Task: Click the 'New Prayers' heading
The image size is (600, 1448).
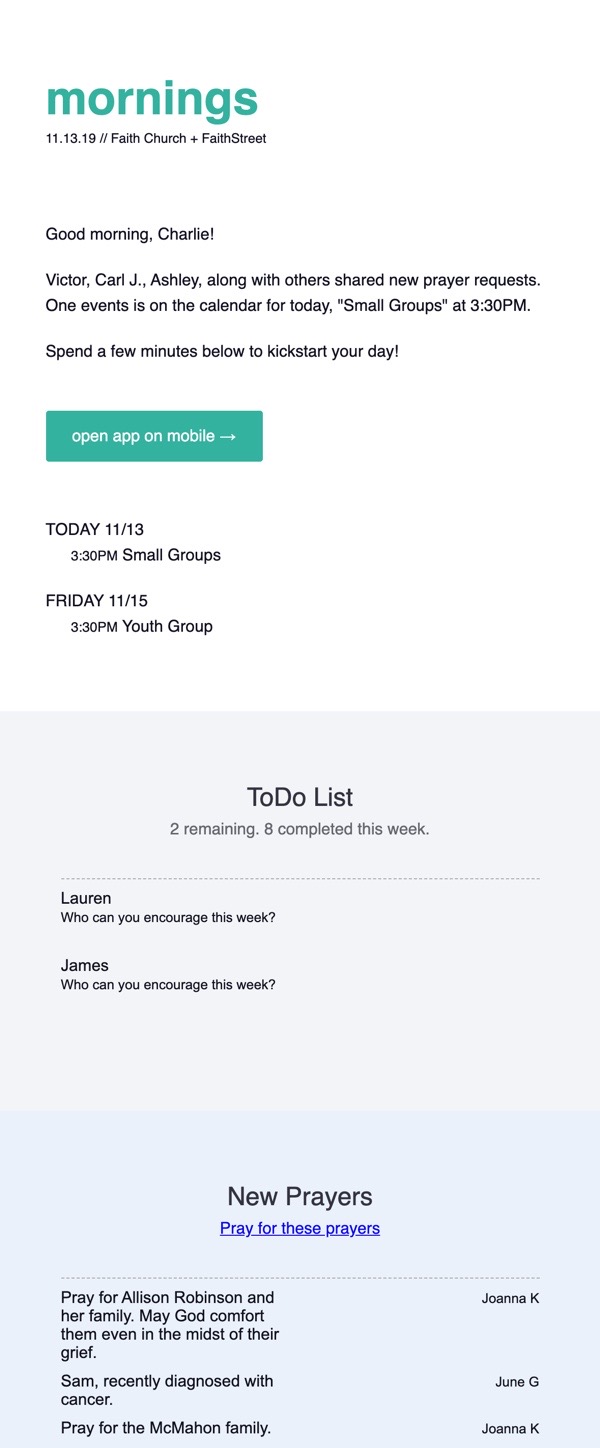Action: pos(300,1196)
